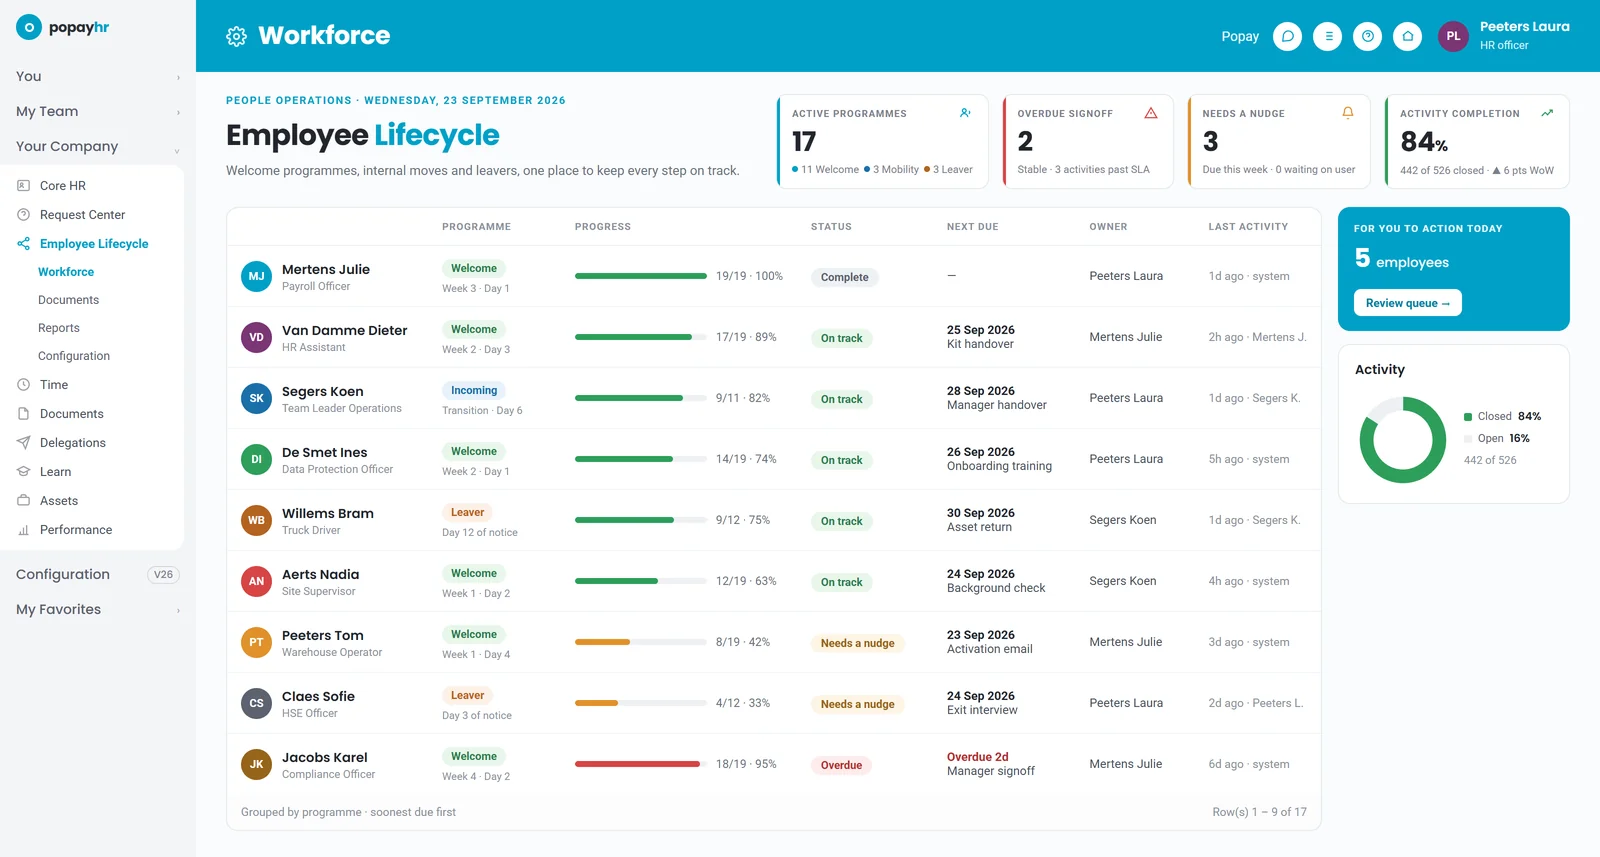The height and width of the screenshot is (857, 1600).
Task: Click the Employee Lifecycle share-nodes icon
Action: point(24,244)
